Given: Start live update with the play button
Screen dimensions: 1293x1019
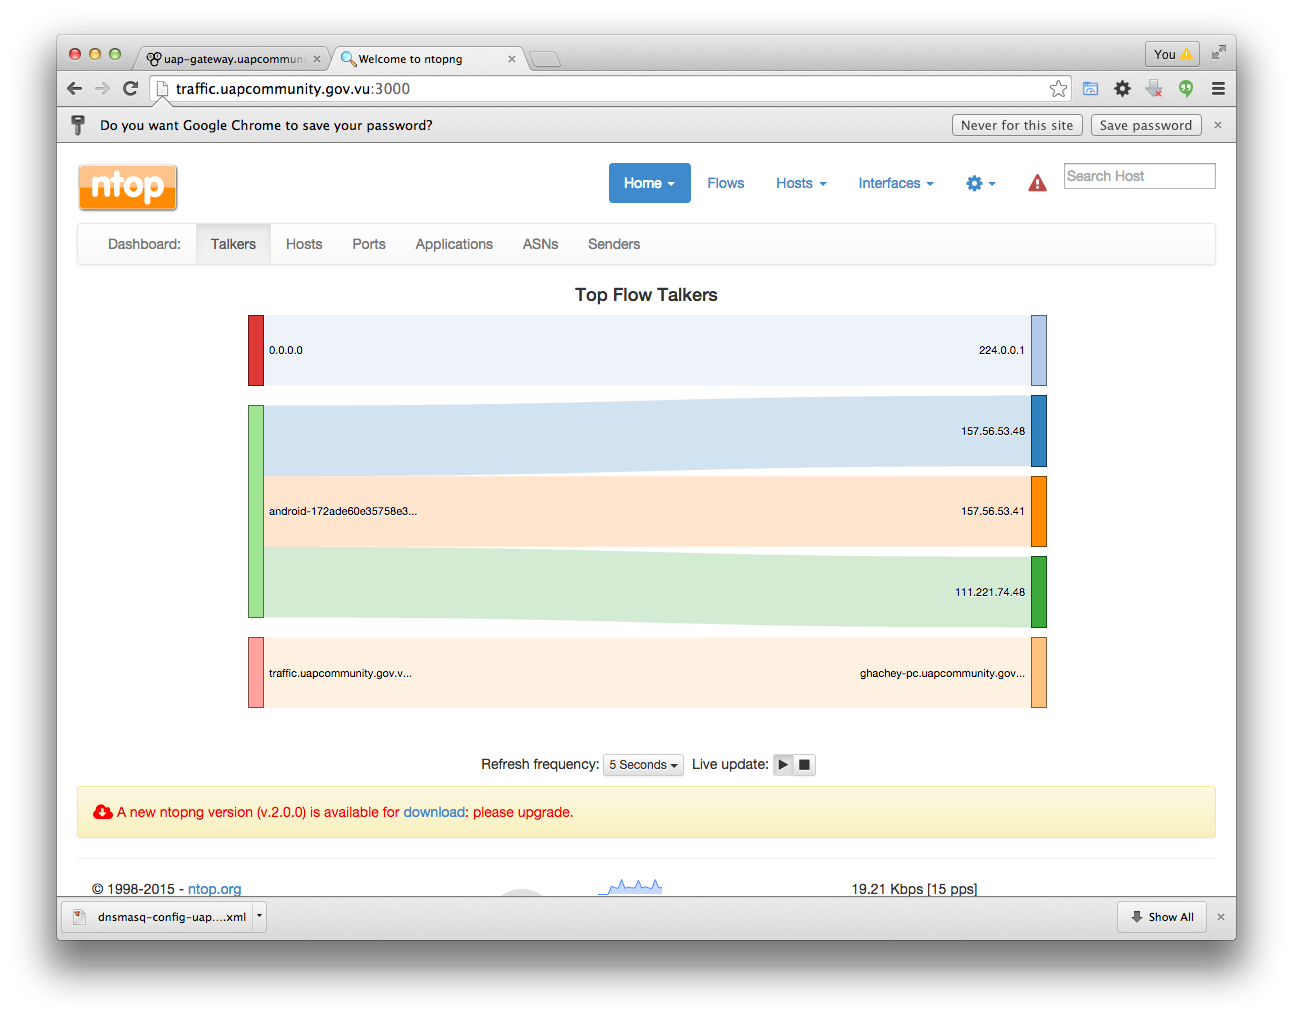Looking at the screenshot, I should pos(782,764).
